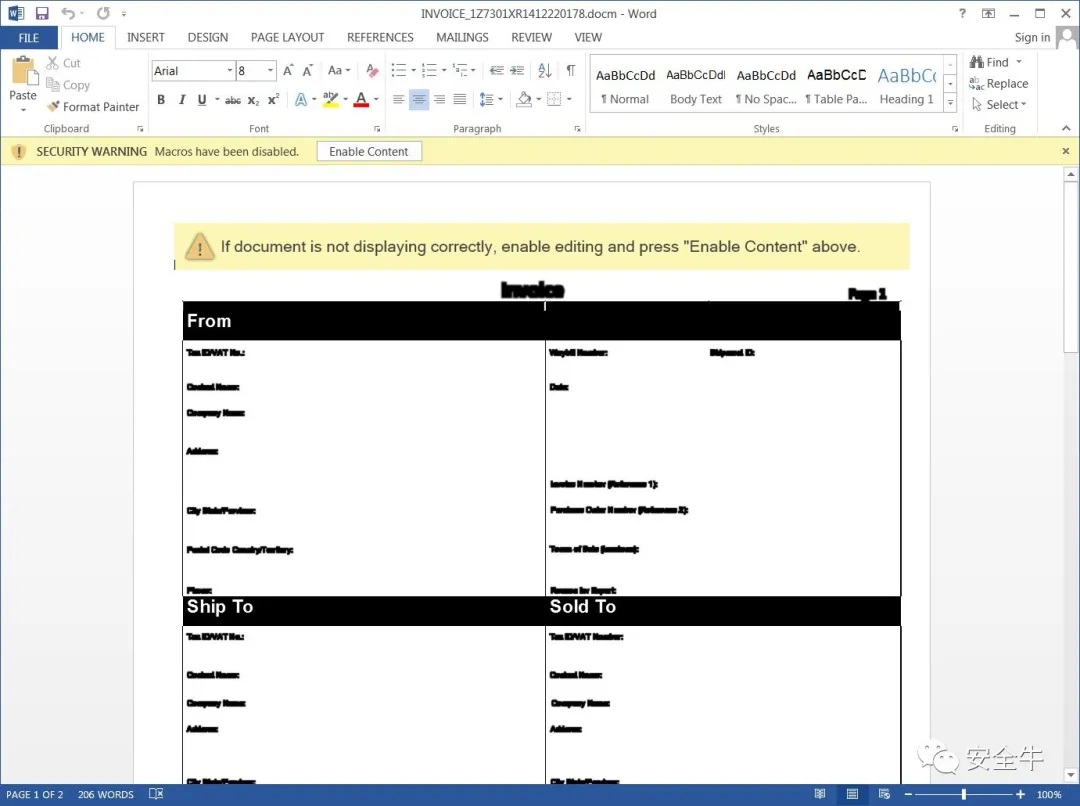
Task: Expand the font size dropdown
Action: [270, 71]
